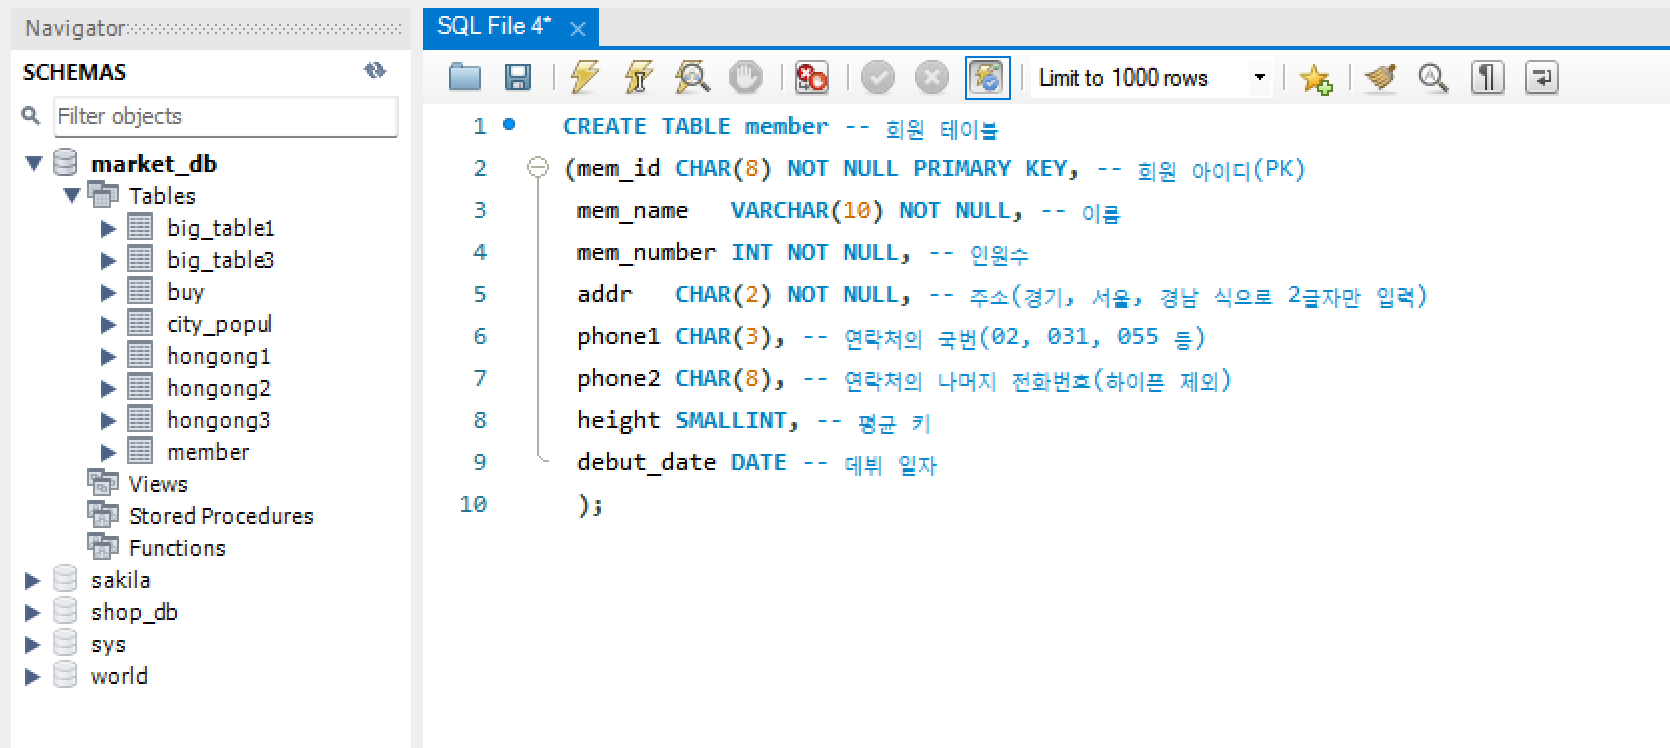Image resolution: width=1670 pixels, height=748 pixels.
Task: Expand the hongong1 table
Action: (109, 356)
